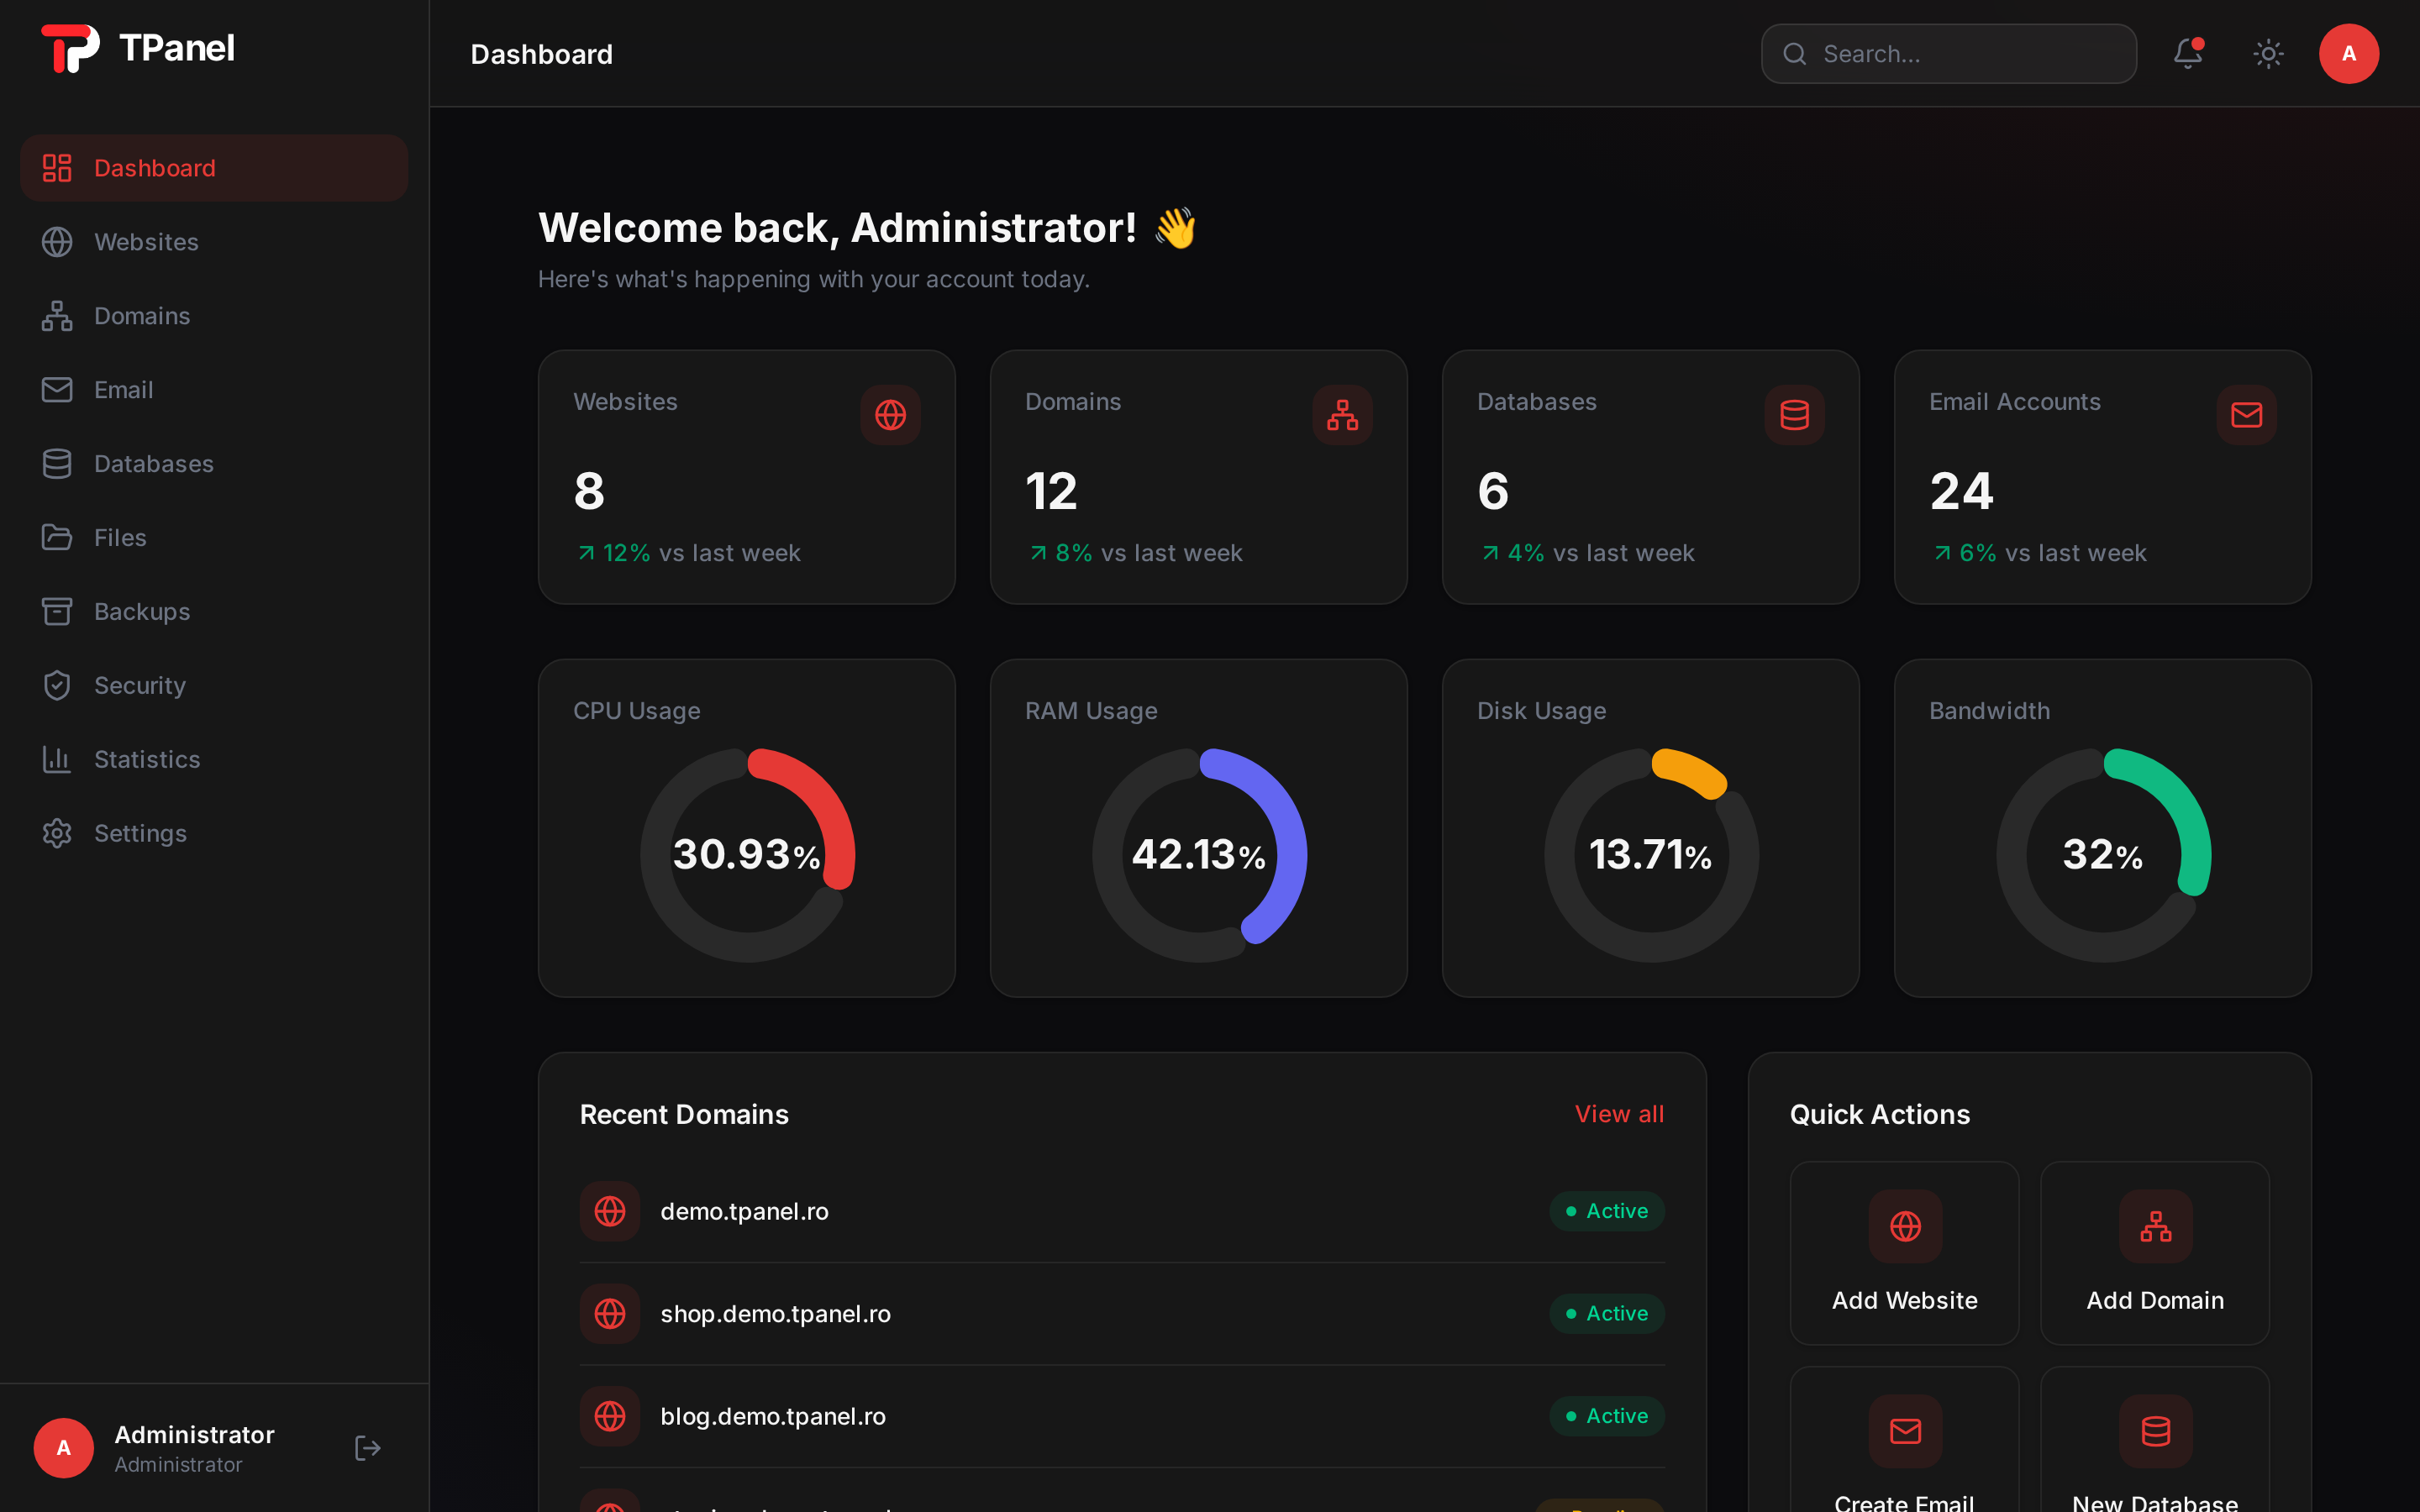
Task: Click the Domains count 12
Action: pyautogui.click(x=1051, y=491)
